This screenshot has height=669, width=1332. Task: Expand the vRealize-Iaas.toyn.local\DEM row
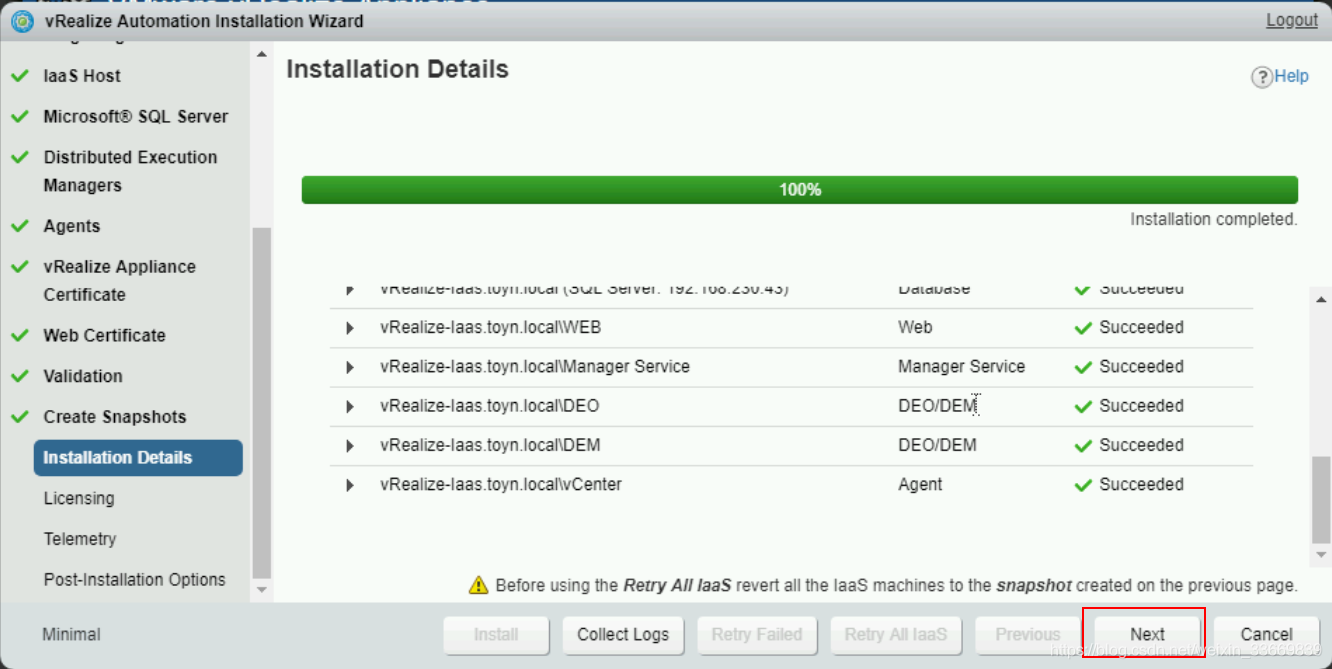coord(350,446)
